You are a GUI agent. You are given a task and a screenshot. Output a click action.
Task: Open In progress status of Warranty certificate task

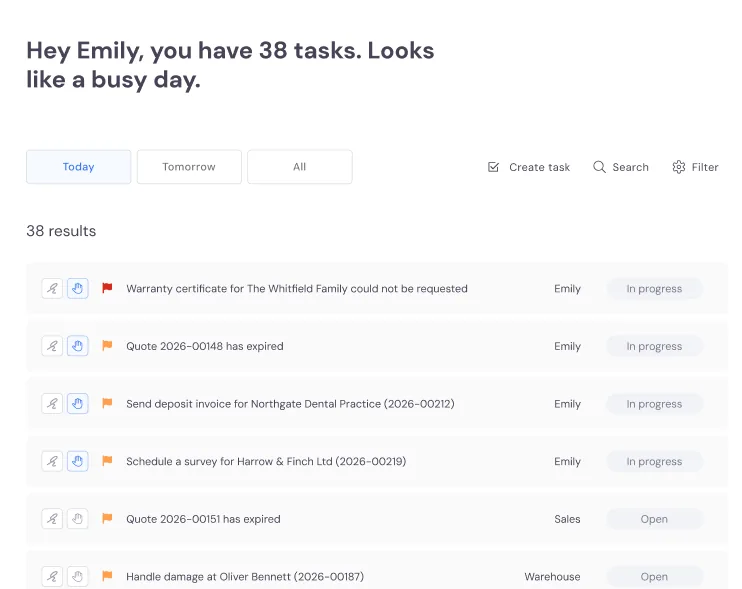pos(654,289)
